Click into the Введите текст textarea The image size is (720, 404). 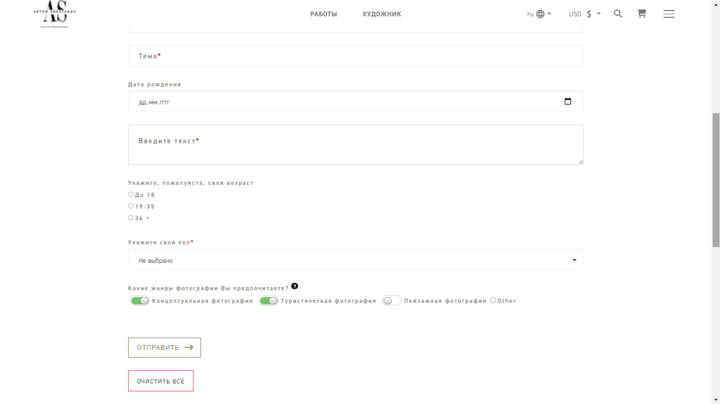[355, 145]
